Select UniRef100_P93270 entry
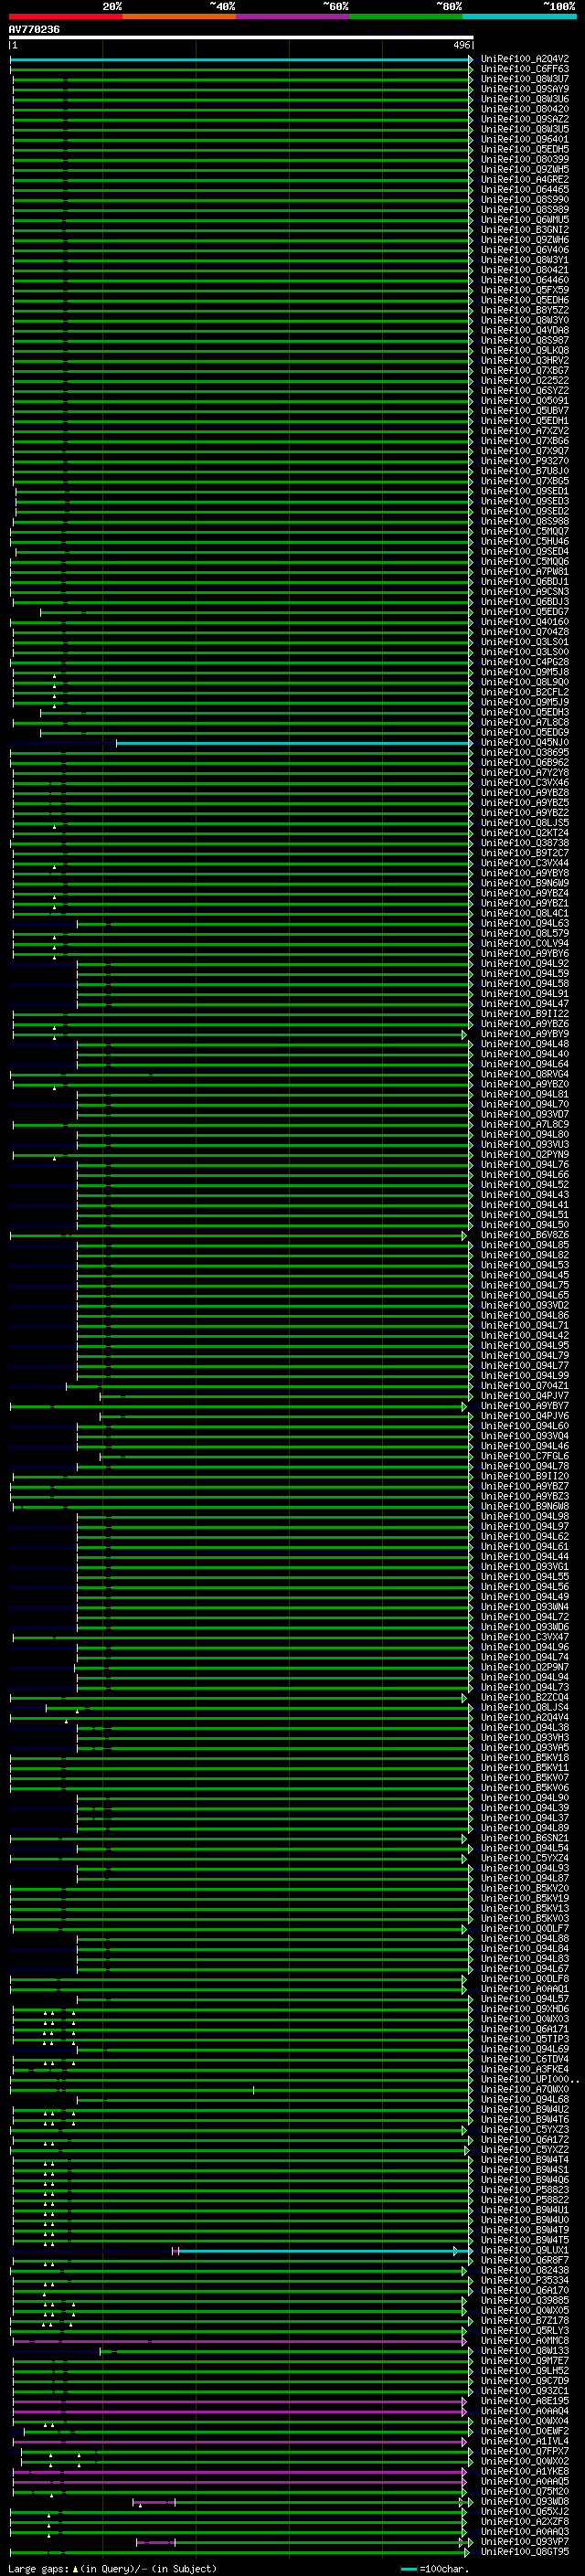 click(x=525, y=461)
